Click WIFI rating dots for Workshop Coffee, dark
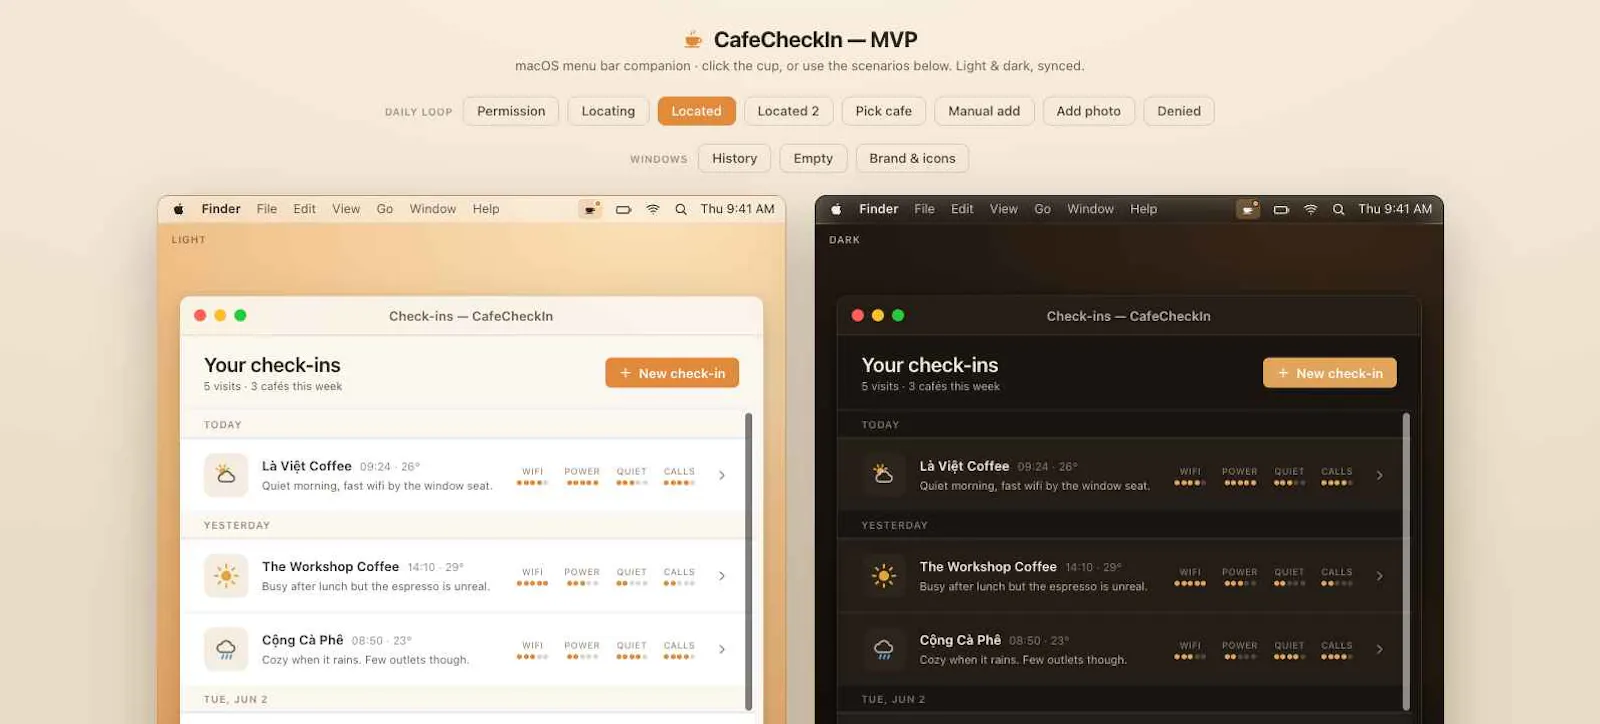Image resolution: width=1600 pixels, height=724 pixels. pyautogui.click(x=1190, y=584)
